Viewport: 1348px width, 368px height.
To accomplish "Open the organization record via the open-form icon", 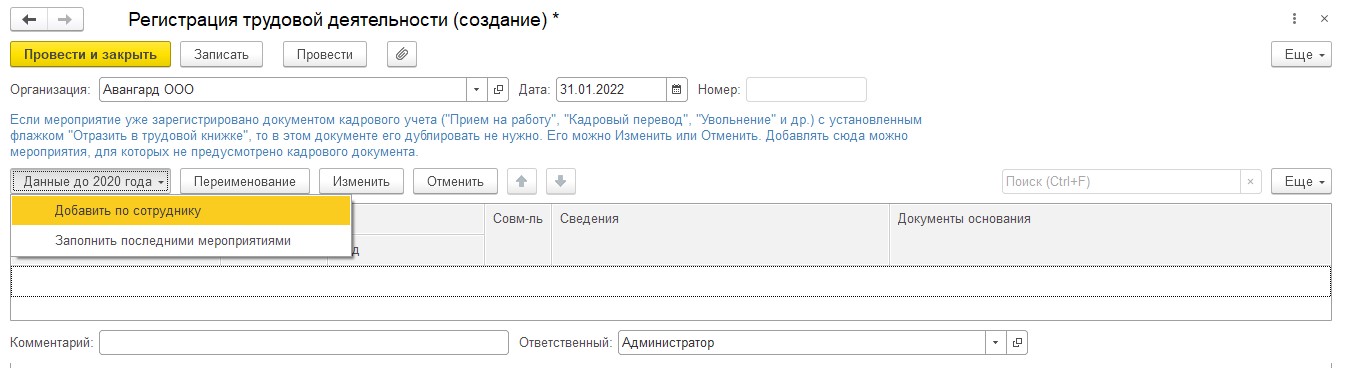I will [x=499, y=90].
